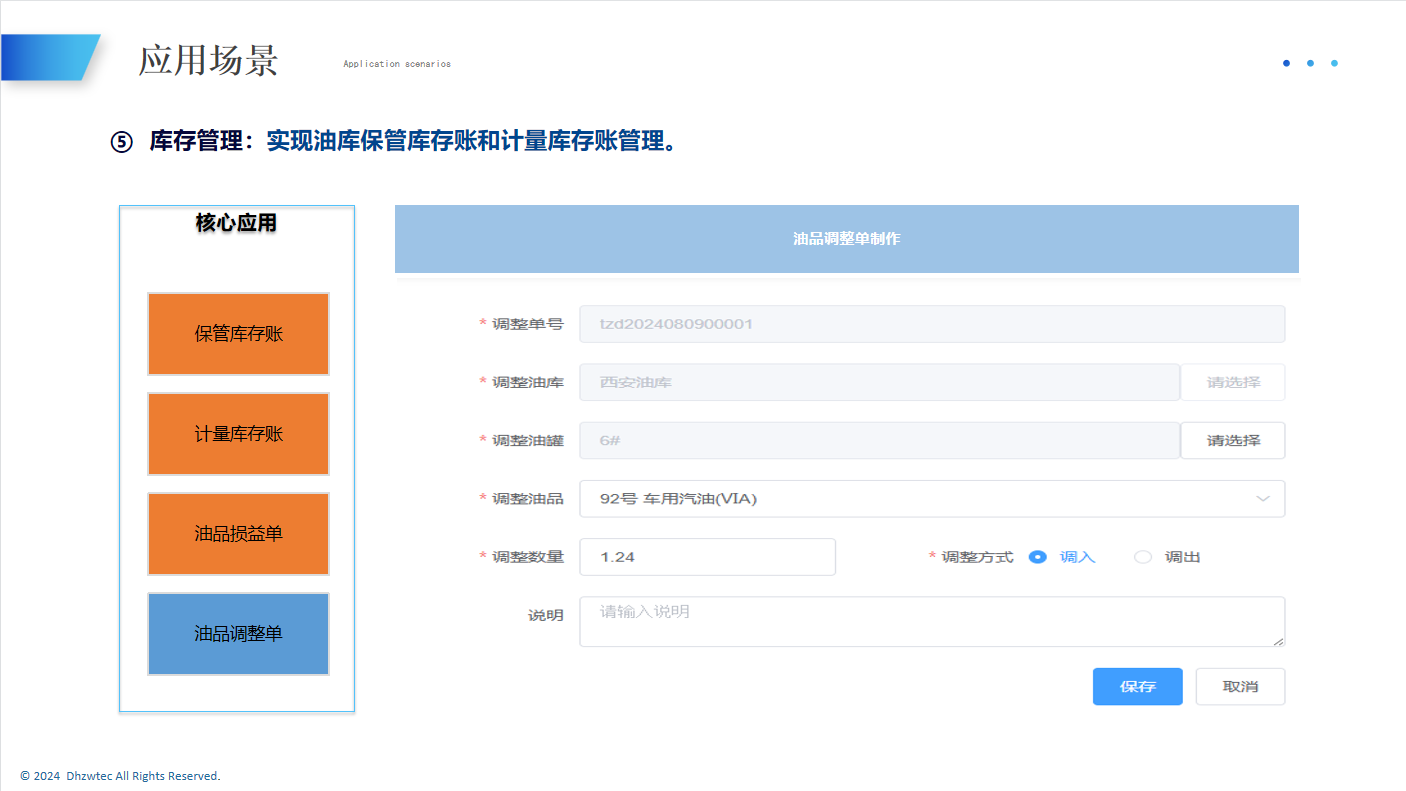Click the textarea resize grip in 说明 box
The image size is (1406, 791).
tap(1278, 640)
